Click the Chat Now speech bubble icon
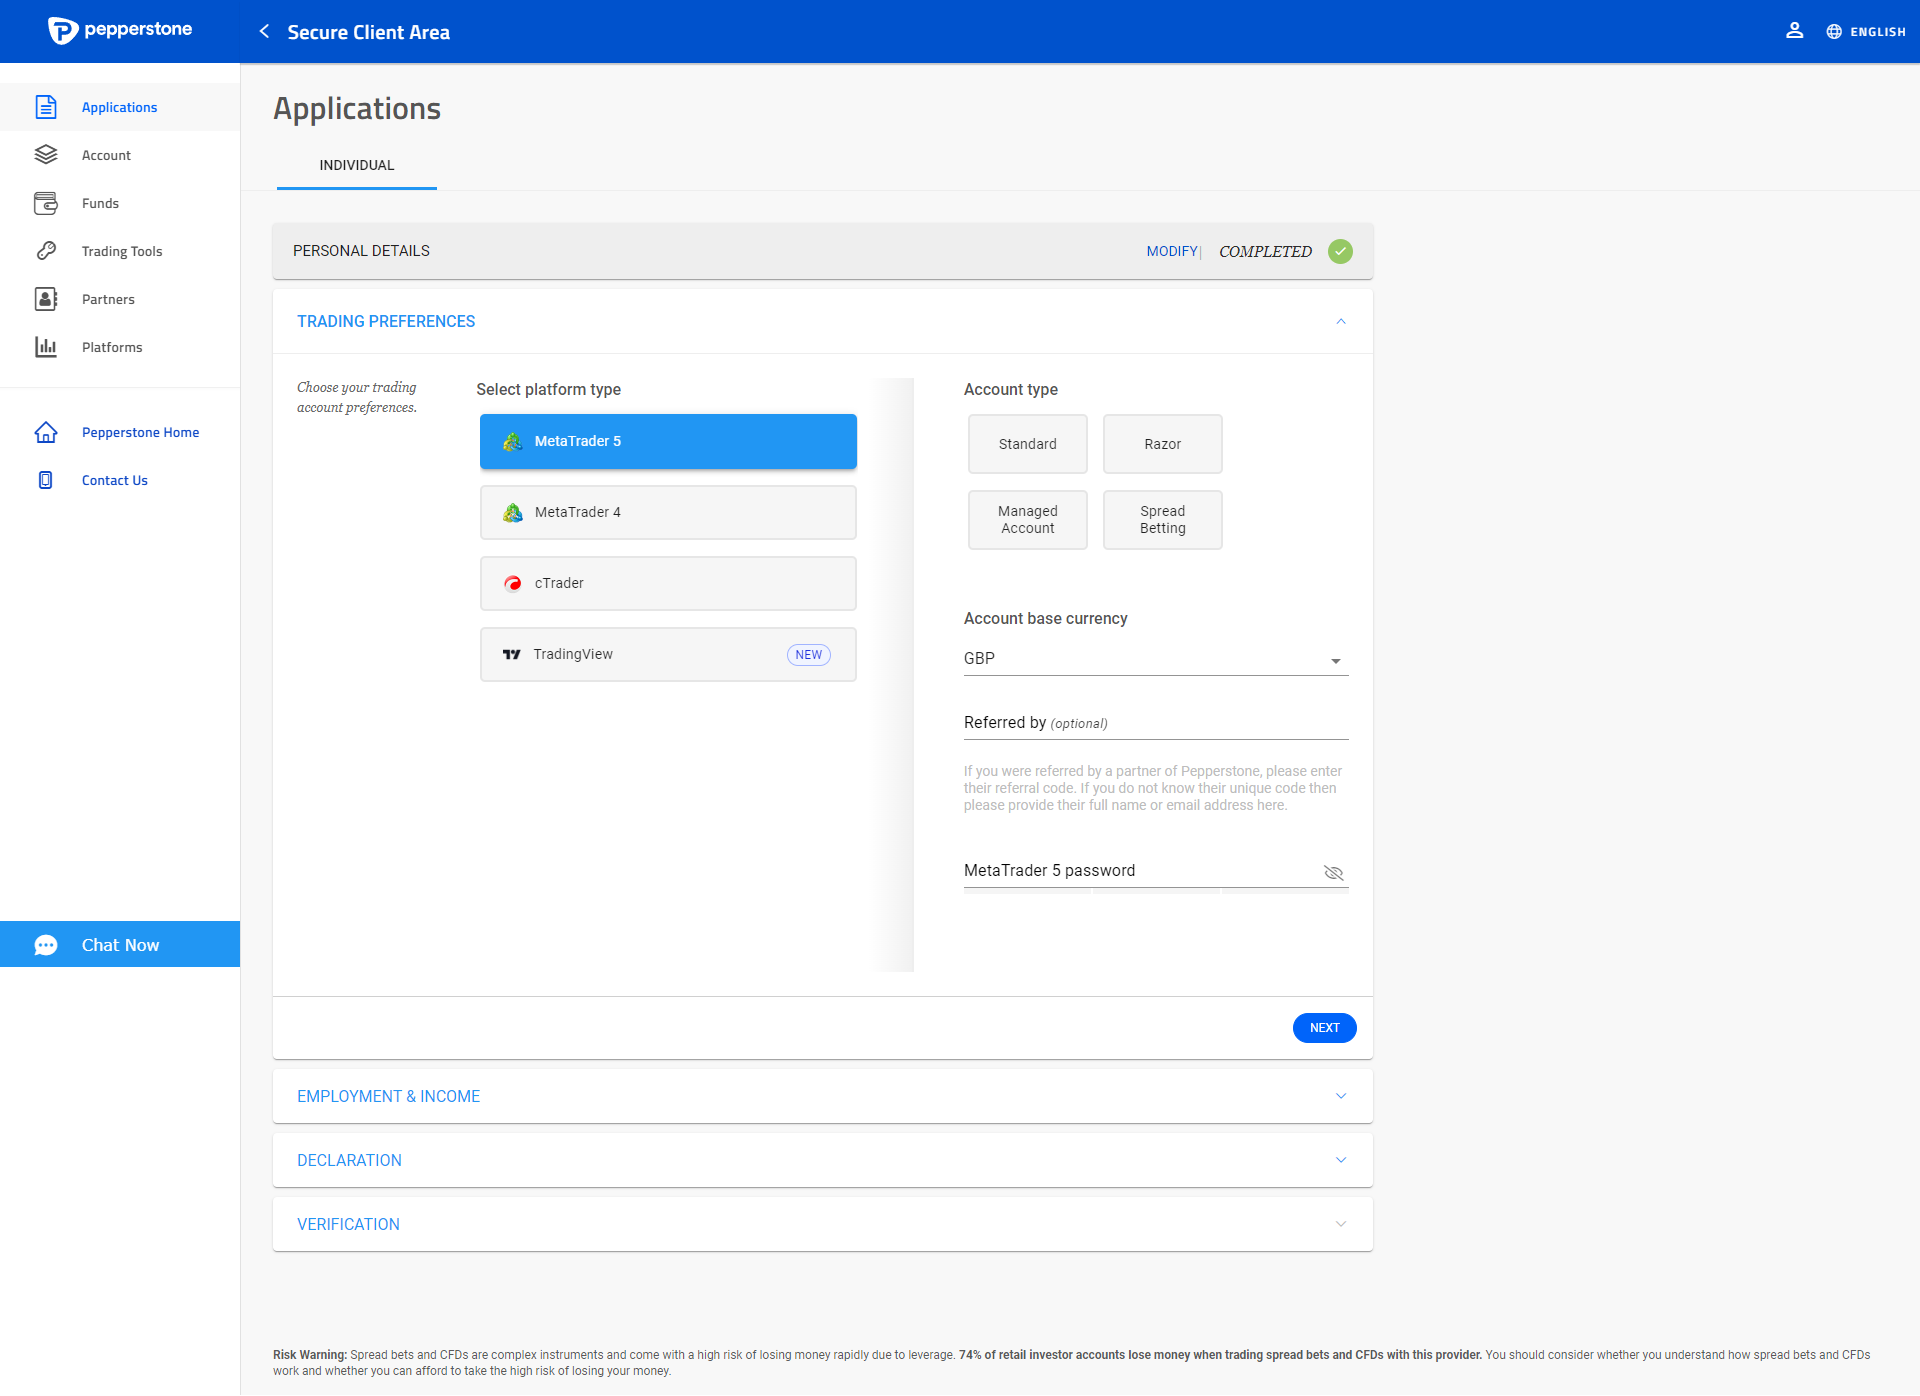The width and height of the screenshot is (1920, 1396). 46,945
